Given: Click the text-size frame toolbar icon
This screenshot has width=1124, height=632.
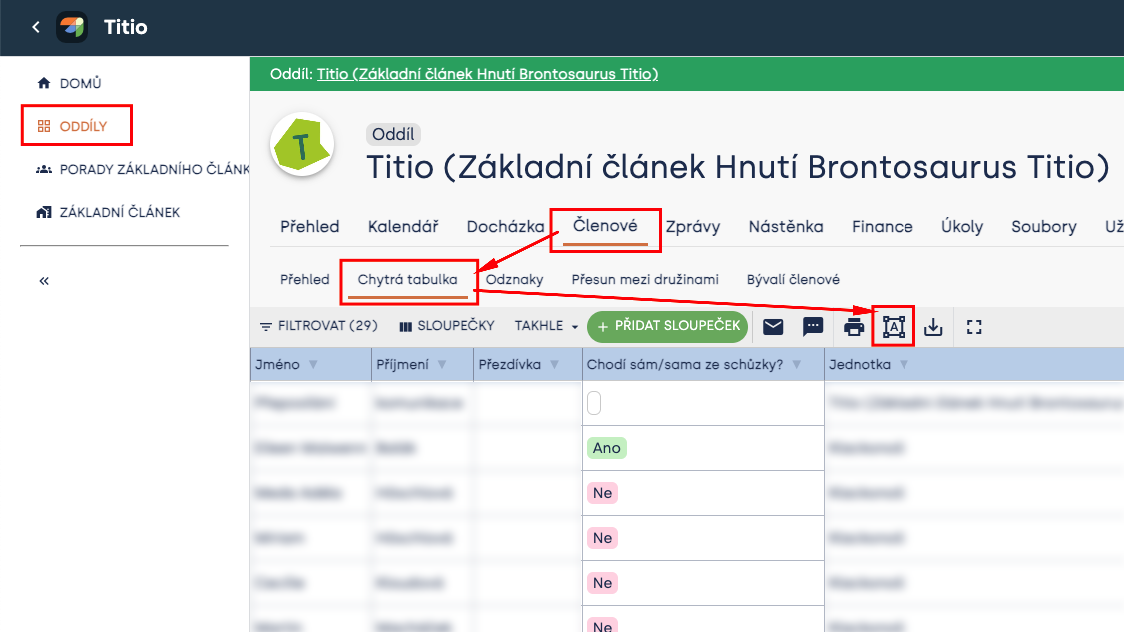Looking at the screenshot, I should click(x=894, y=327).
